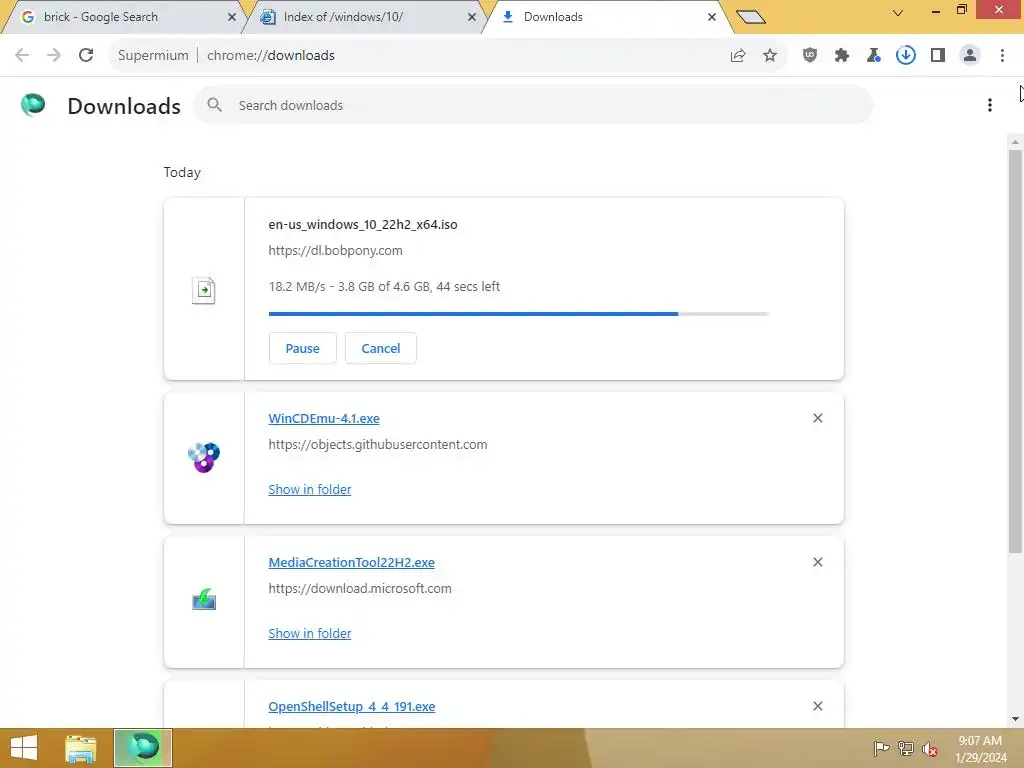Click the Supermium taskbar button
1024x768 pixels.
[143, 748]
